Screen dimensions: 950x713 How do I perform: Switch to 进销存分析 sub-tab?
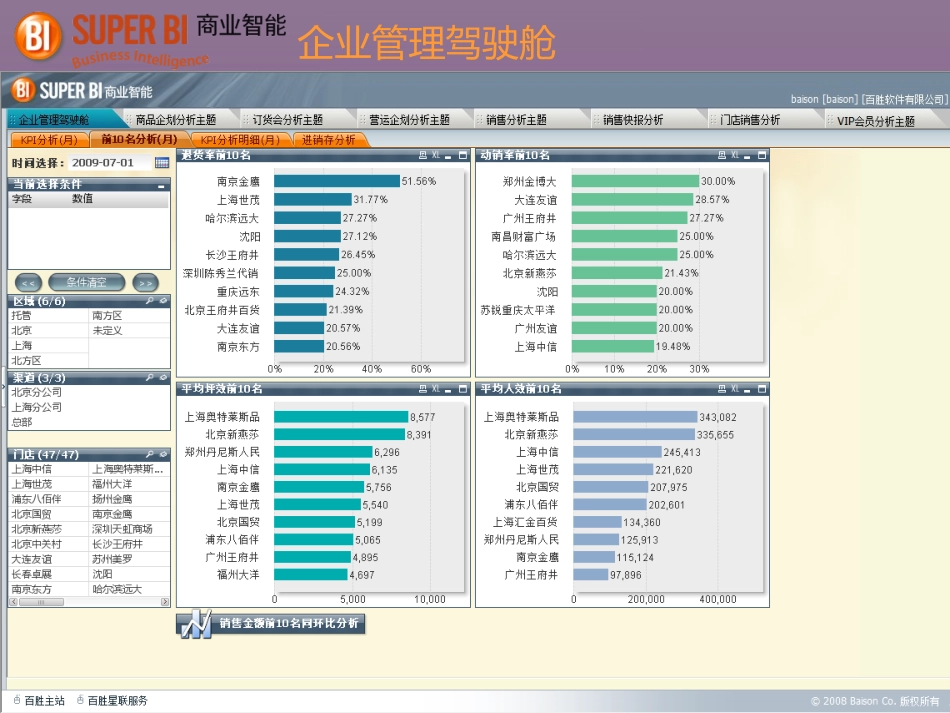coord(329,140)
